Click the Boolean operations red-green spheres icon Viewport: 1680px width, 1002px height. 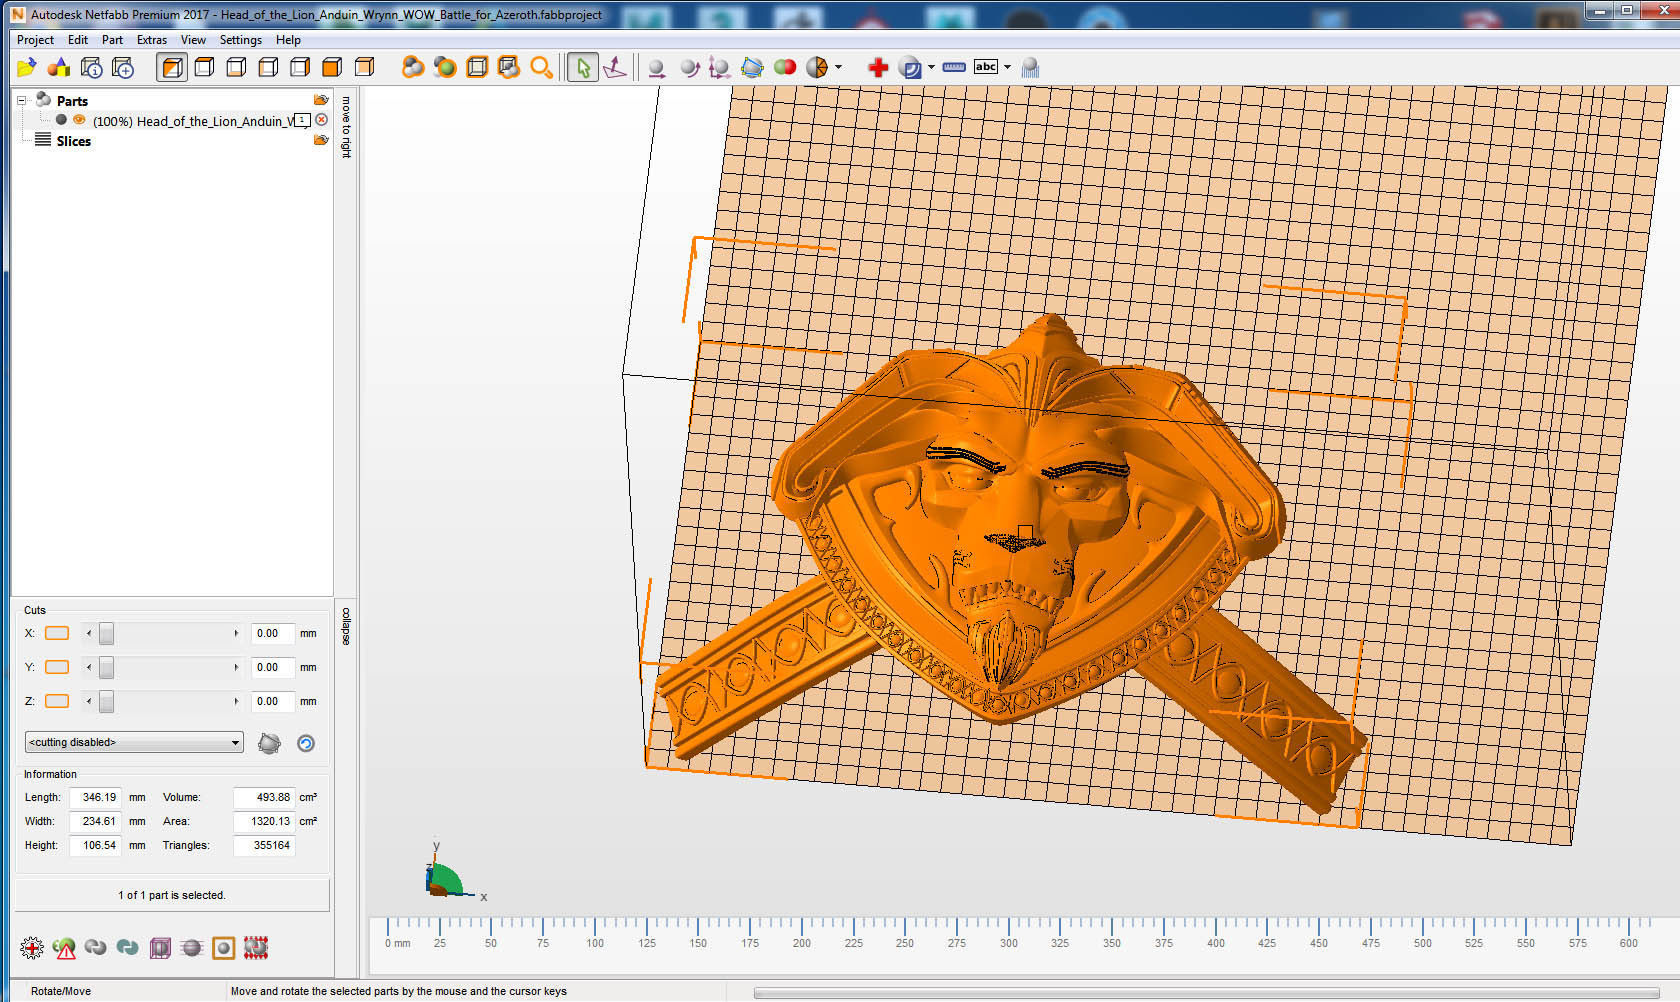(785, 67)
